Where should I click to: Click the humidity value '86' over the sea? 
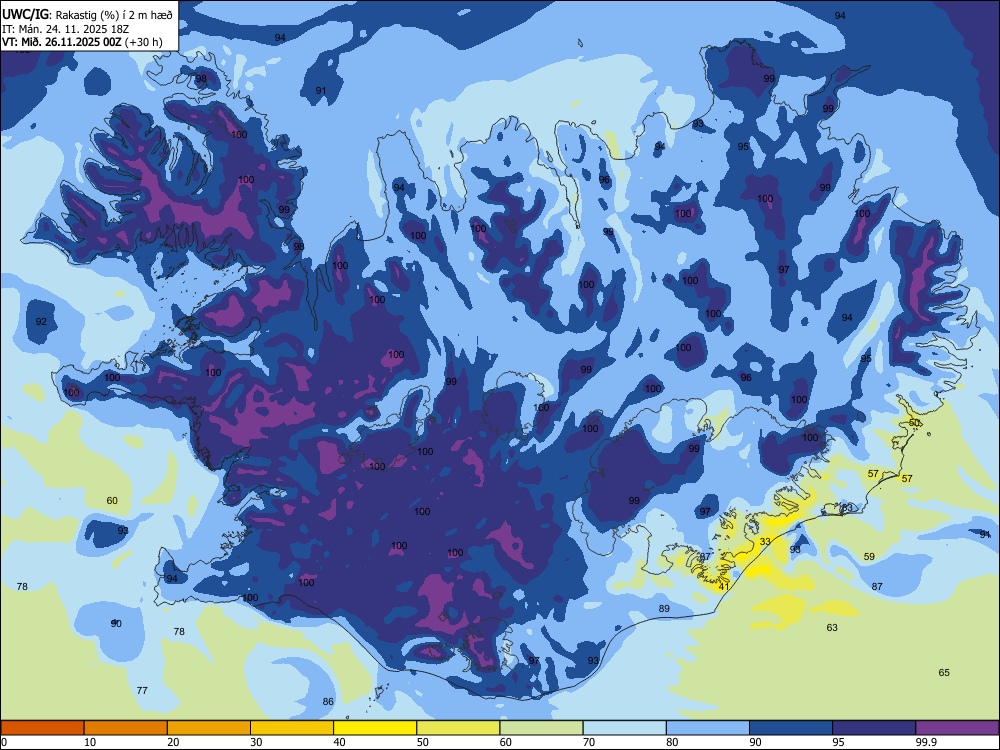pos(328,702)
